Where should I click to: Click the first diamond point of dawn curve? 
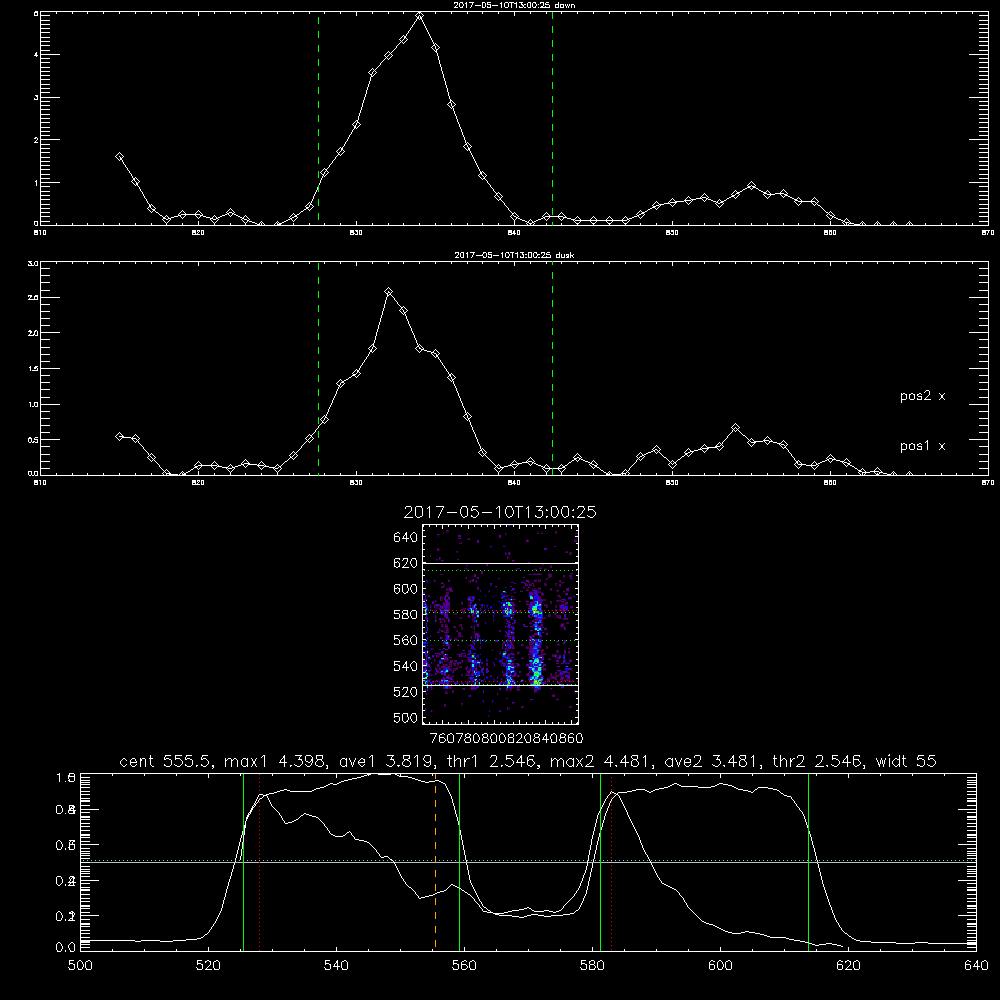[119, 156]
